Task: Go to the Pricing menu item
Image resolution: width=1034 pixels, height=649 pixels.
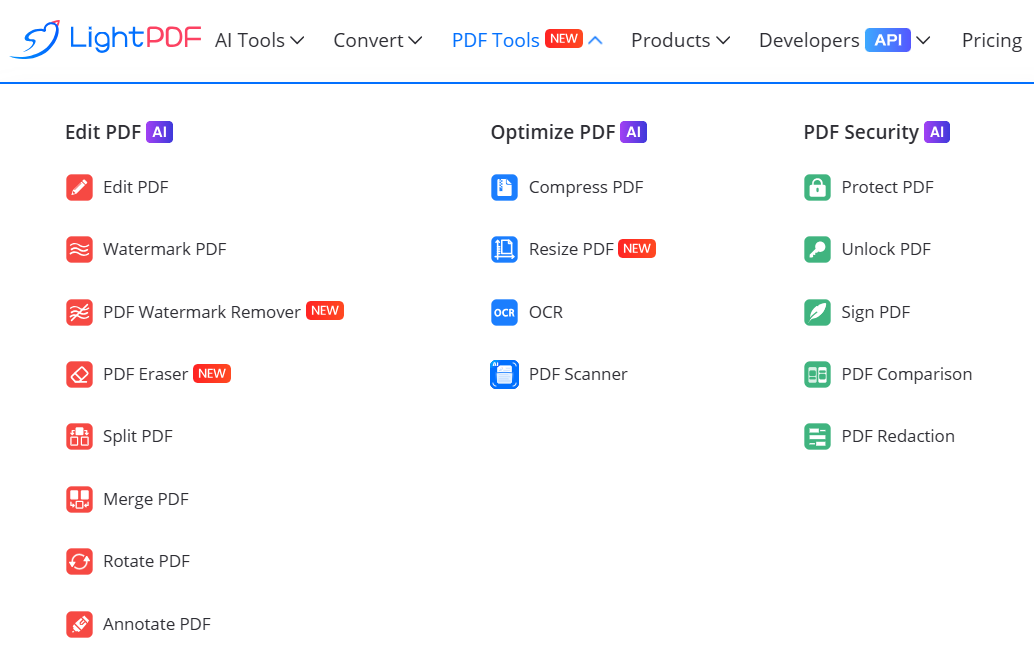Action: coord(991,40)
